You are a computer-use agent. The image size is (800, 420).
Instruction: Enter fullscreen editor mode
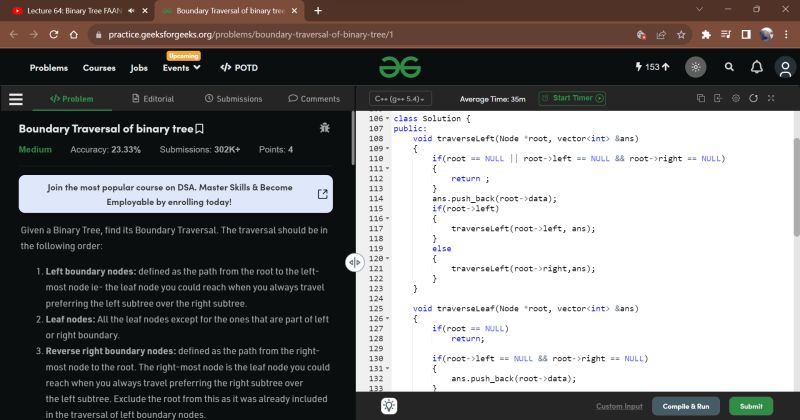(771, 98)
